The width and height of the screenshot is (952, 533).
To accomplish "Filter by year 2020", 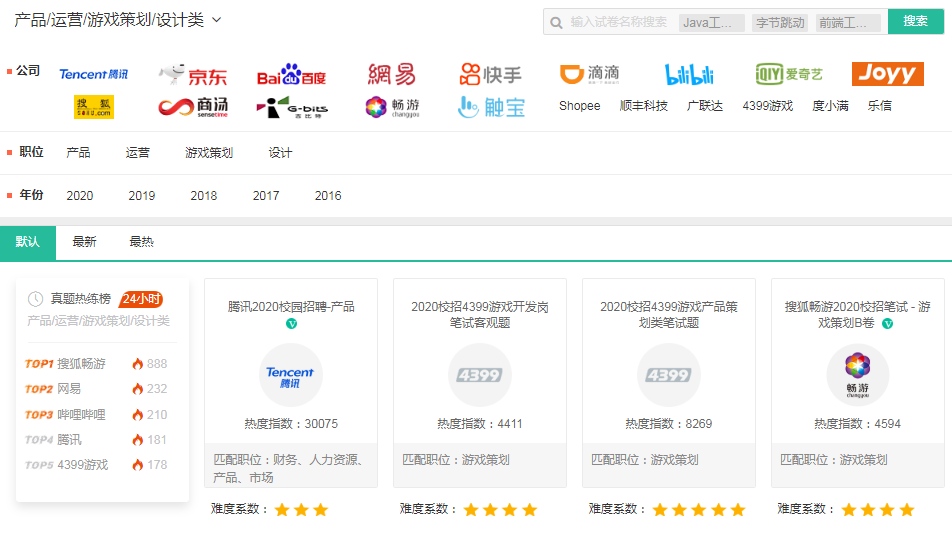I will tap(80, 196).
